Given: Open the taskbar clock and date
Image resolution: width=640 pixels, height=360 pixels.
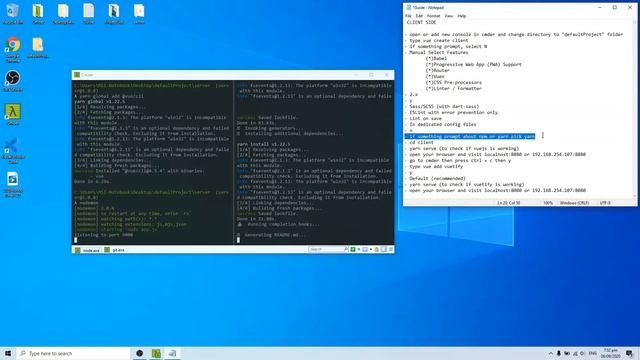Looking at the screenshot, I should tap(611, 353).
